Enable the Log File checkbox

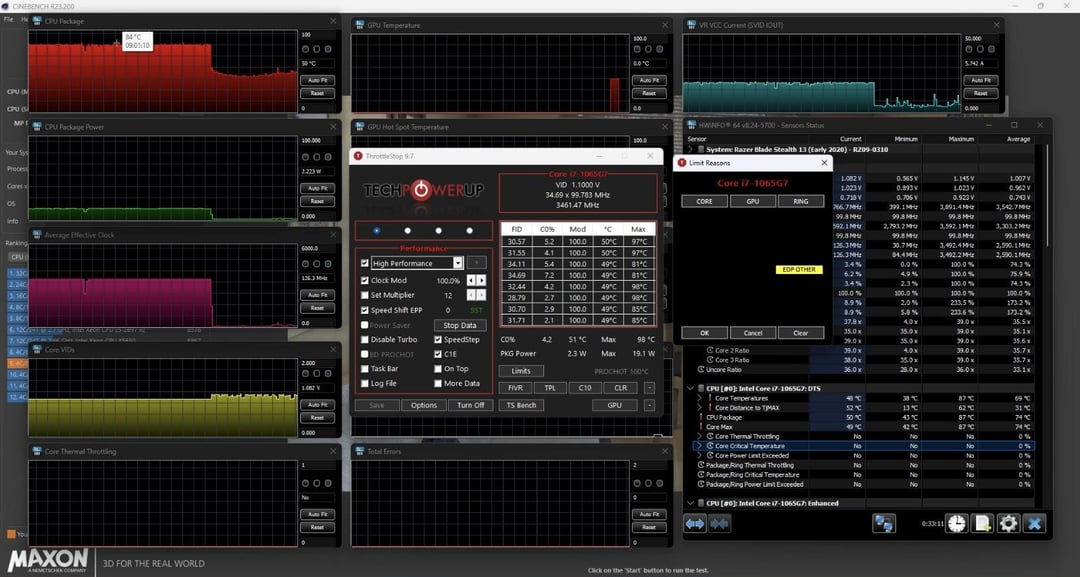tap(364, 384)
